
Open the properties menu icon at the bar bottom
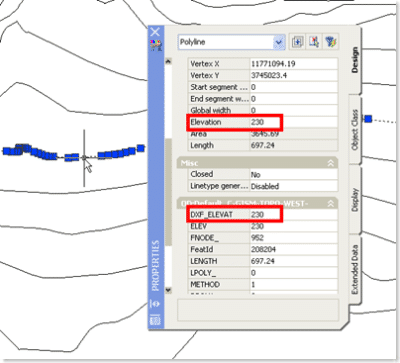pos(156,320)
